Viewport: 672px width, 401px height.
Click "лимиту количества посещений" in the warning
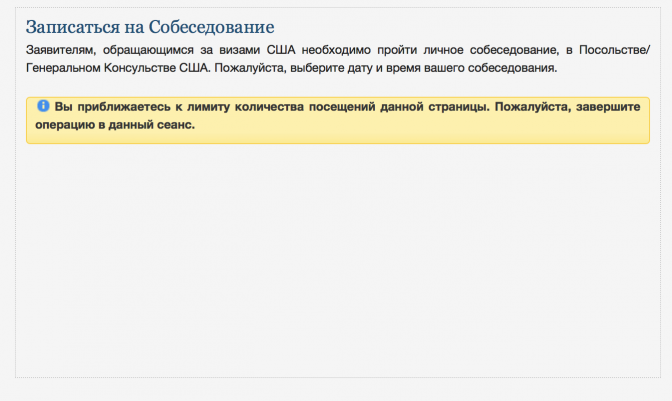(x=252, y=107)
